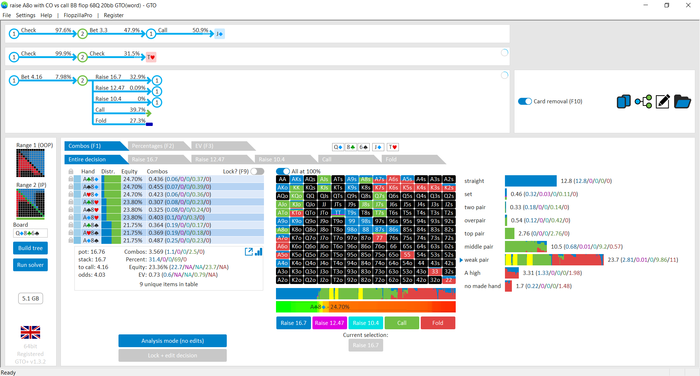
Task: Open the File menu
Action: 7,15
